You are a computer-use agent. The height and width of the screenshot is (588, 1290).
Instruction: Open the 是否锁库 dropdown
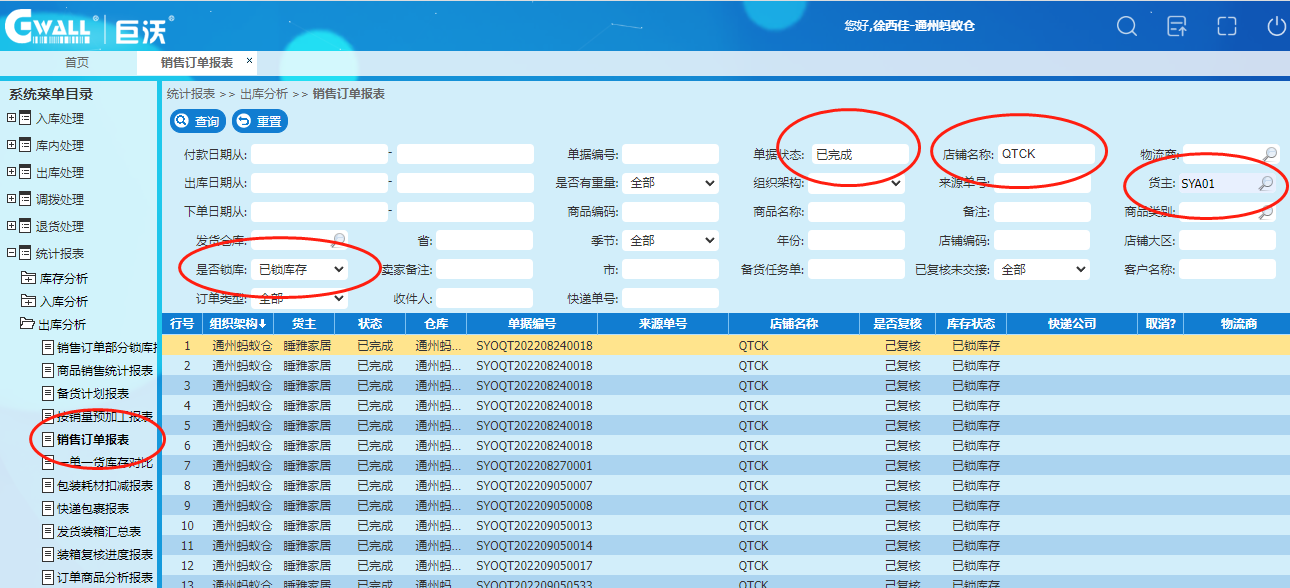[300, 270]
